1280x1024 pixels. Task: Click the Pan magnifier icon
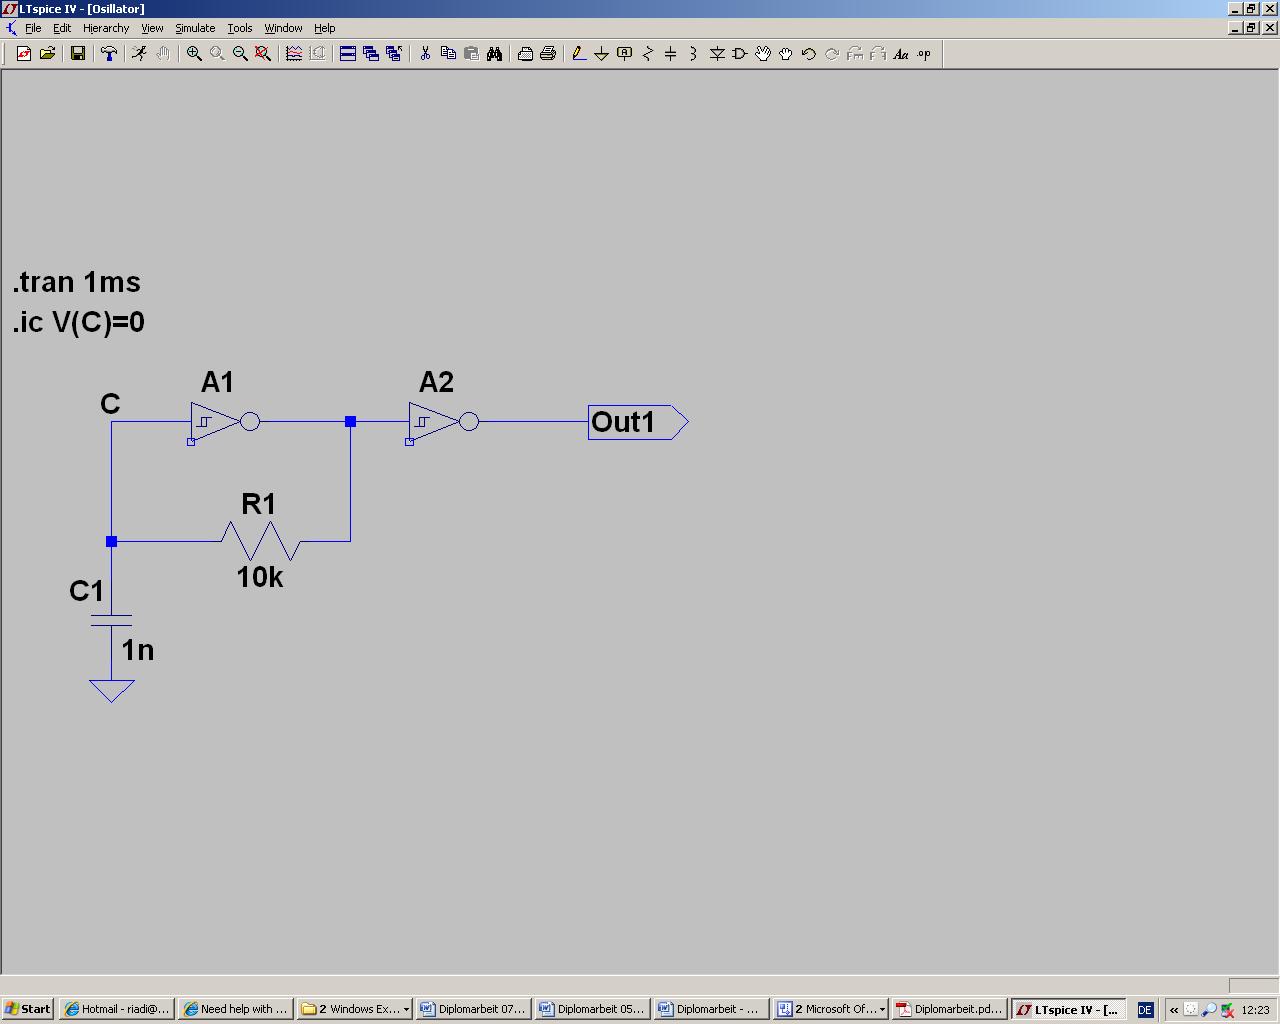point(217,54)
